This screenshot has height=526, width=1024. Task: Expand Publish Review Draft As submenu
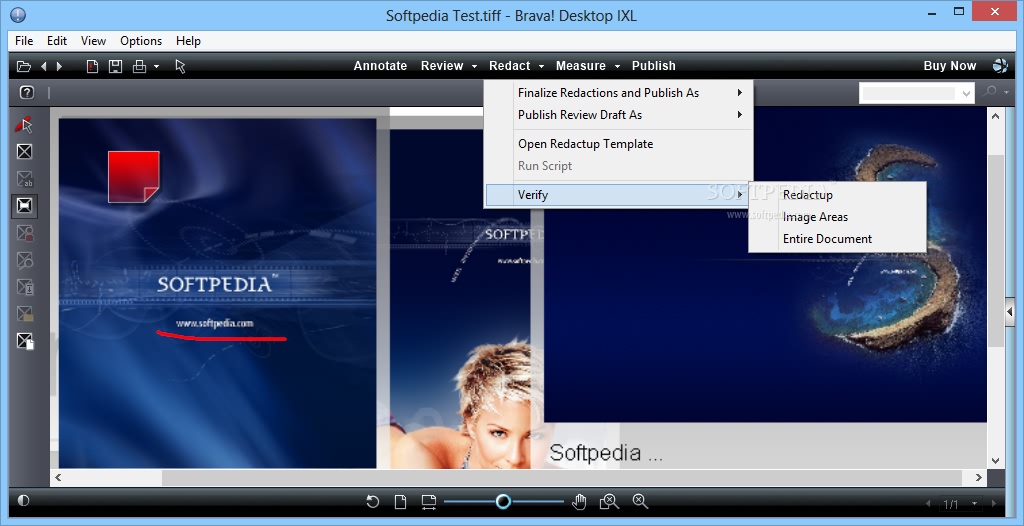618,115
